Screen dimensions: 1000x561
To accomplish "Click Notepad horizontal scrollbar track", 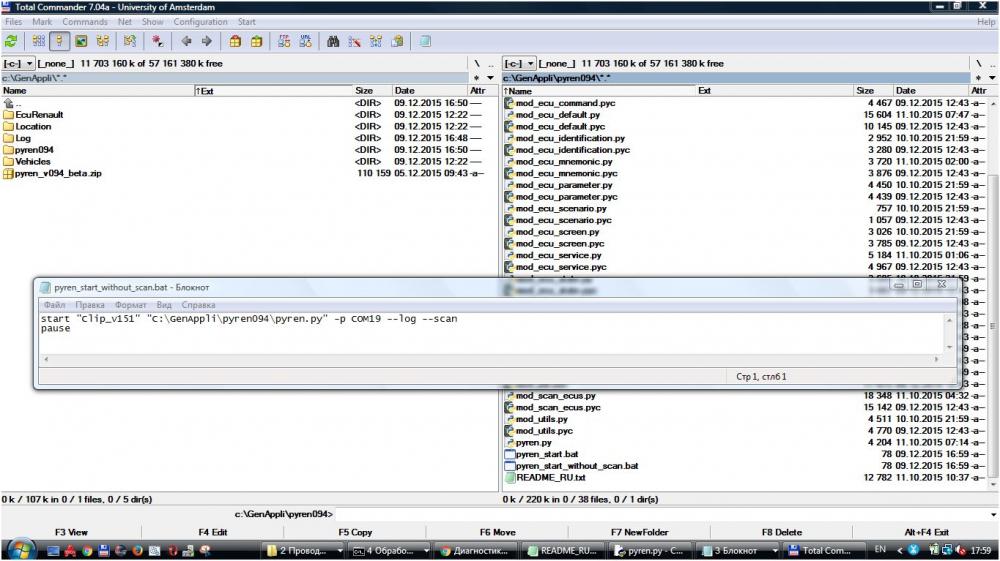I will pyautogui.click(x=491, y=360).
